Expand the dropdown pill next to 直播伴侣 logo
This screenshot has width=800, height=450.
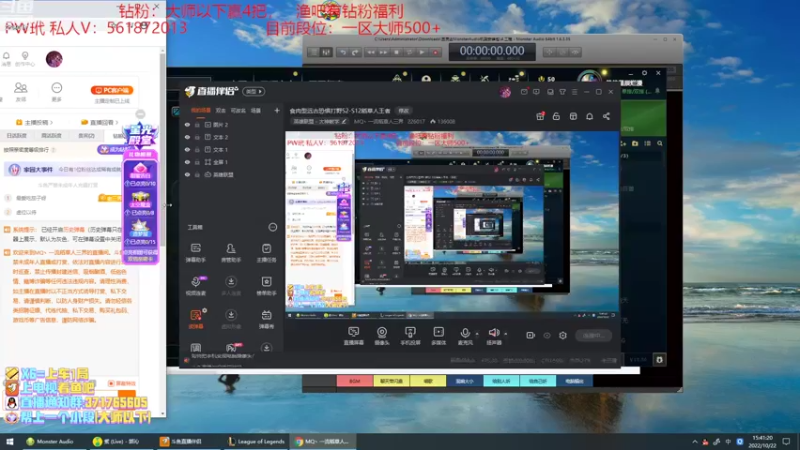[254, 91]
